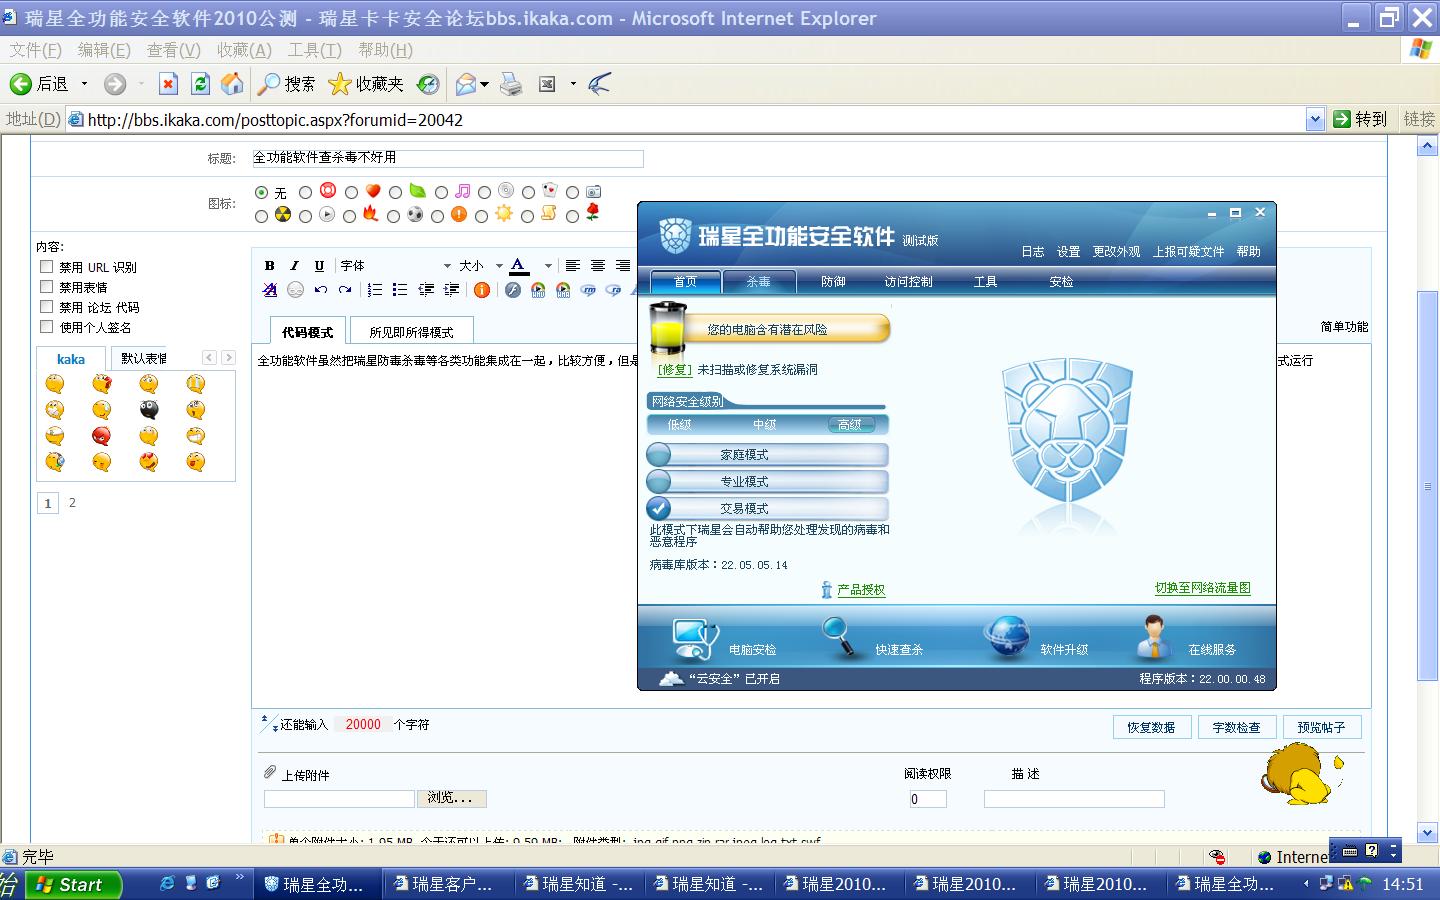This screenshot has height=900, width=1440.
Task: Open the address bar URL dropdown
Action: coord(1316,120)
